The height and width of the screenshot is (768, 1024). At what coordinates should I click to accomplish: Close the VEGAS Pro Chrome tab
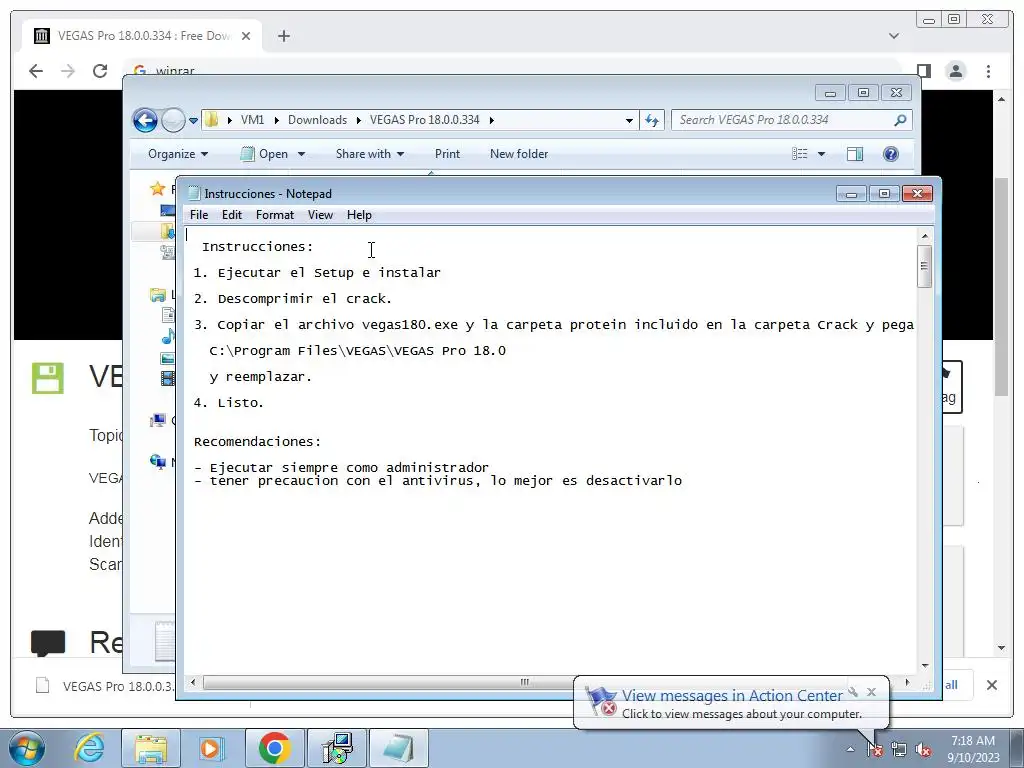pyautogui.click(x=246, y=36)
